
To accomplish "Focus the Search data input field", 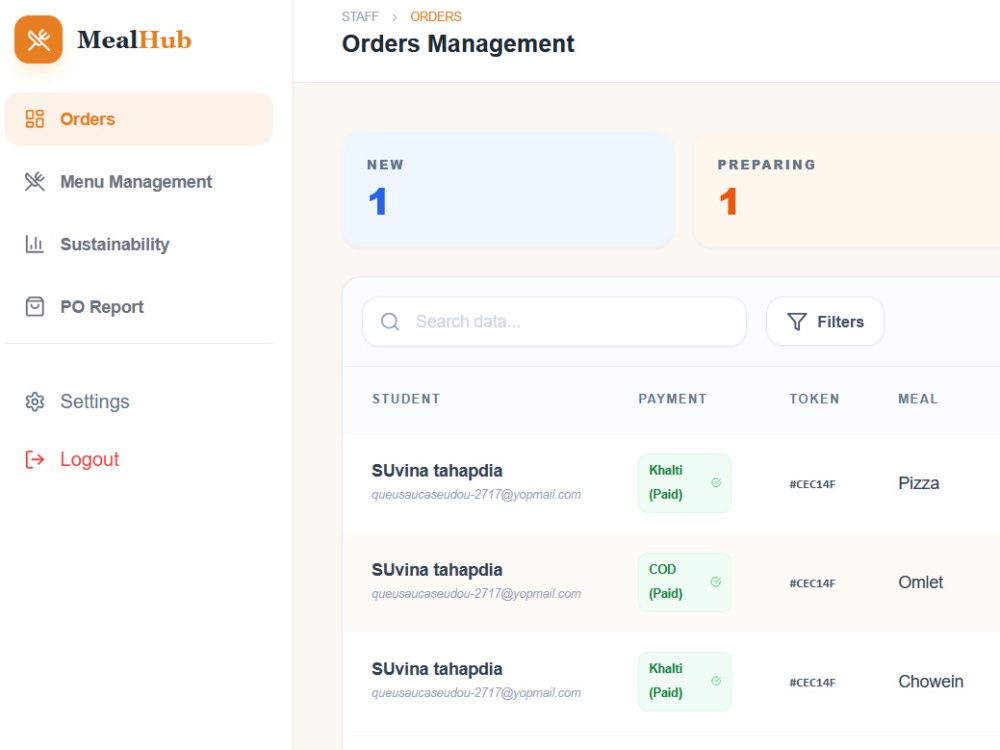I will click(x=554, y=321).
